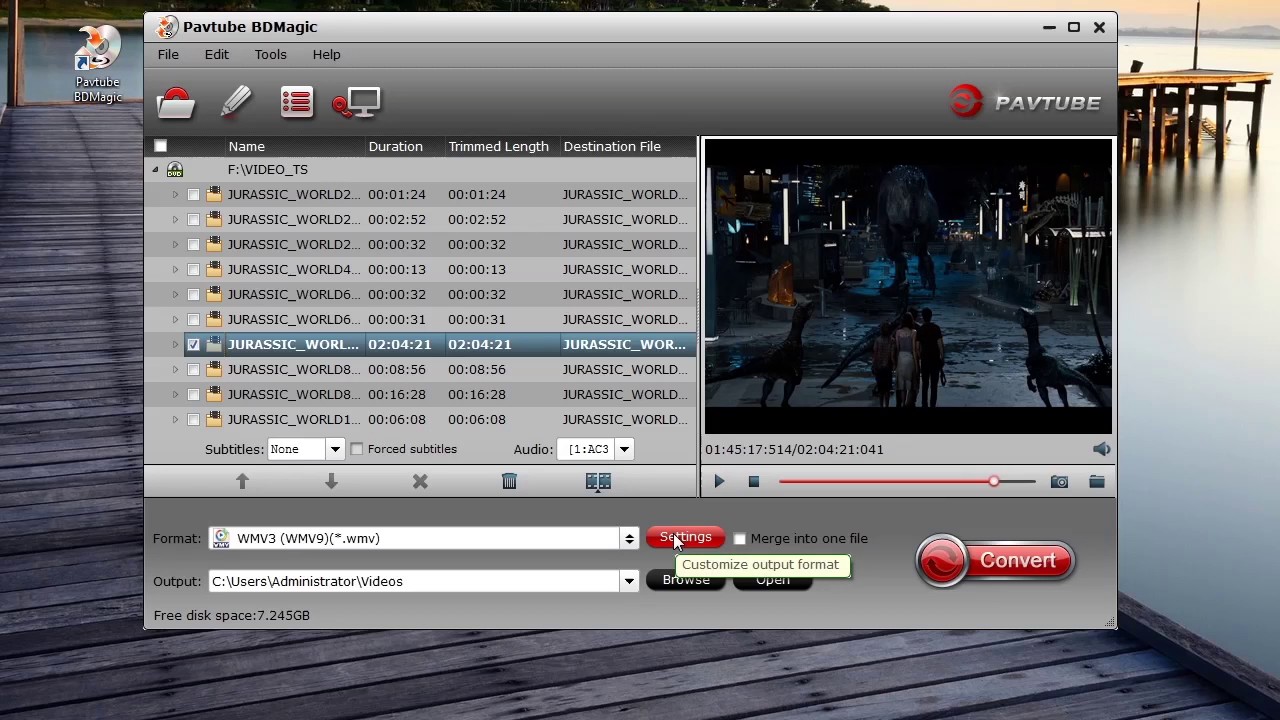The width and height of the screenshot is (1280, 720).
Task: Click the Name column header
Action: point(246,146)
